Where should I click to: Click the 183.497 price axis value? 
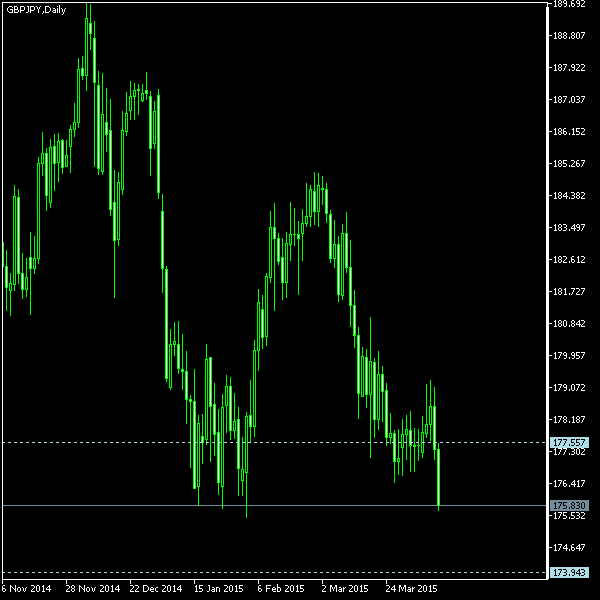point(569,228)
